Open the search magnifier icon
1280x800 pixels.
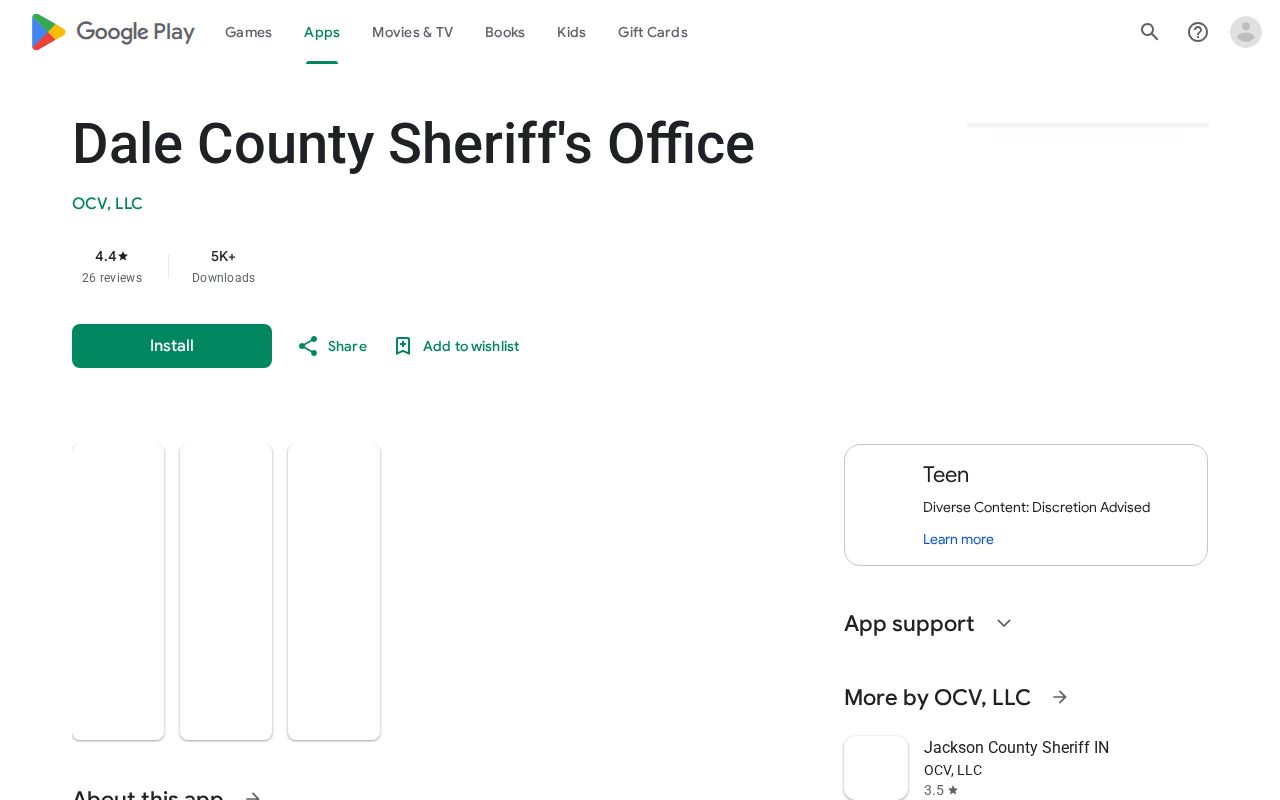pos(1150,32)
